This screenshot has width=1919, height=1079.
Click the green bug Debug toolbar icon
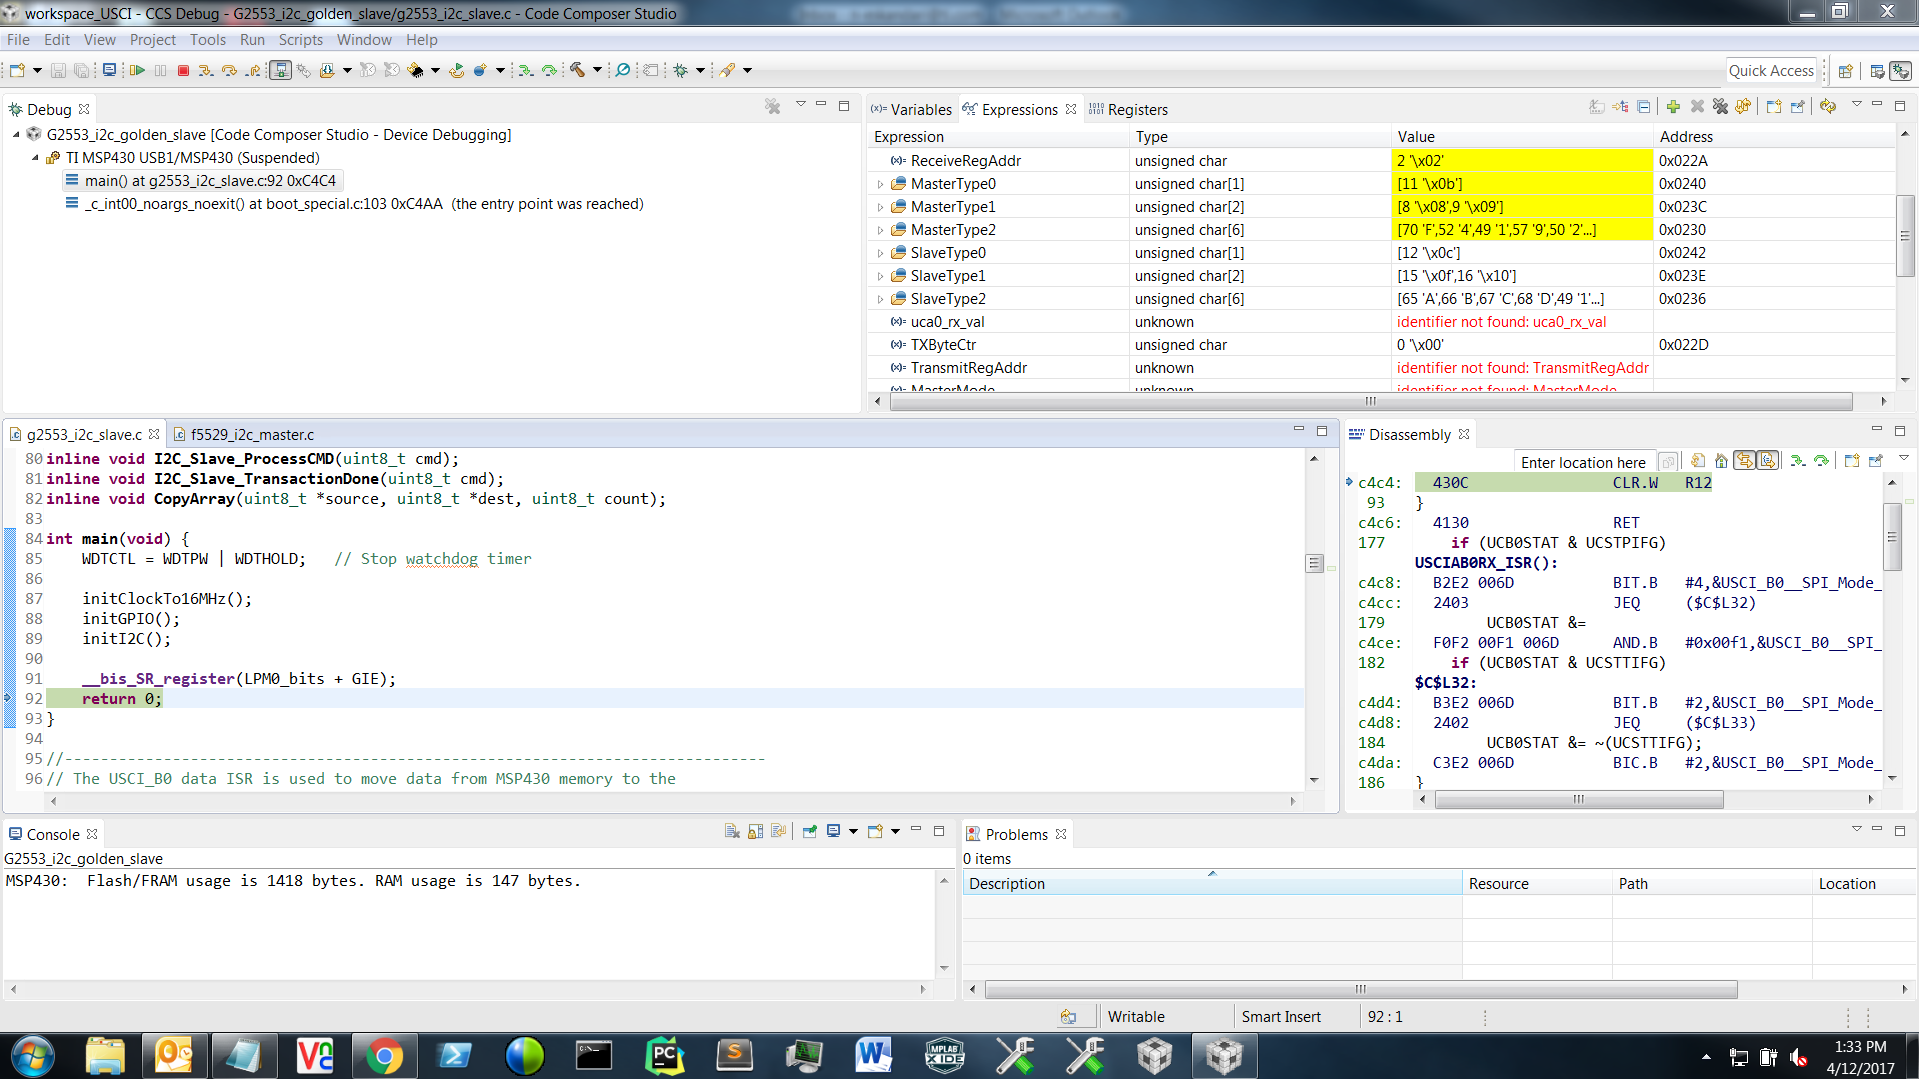coord(681,70)
